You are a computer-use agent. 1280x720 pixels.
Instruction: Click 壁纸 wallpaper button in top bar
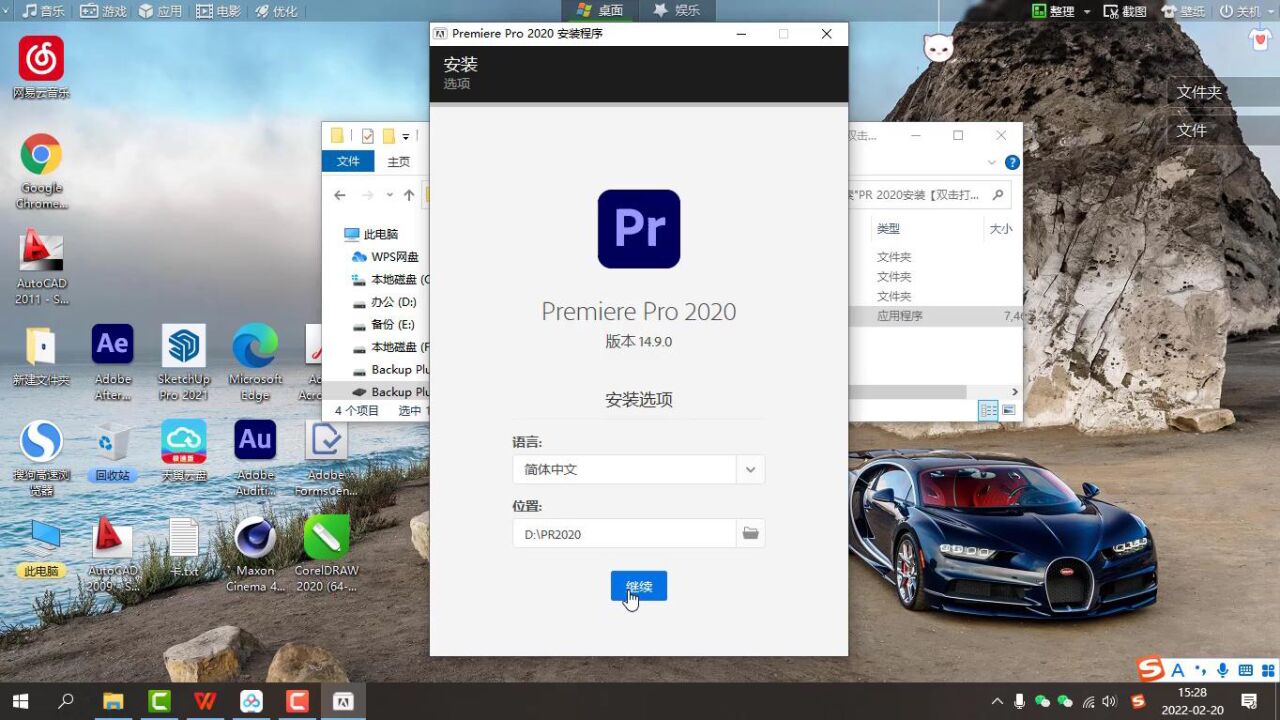1182,11
